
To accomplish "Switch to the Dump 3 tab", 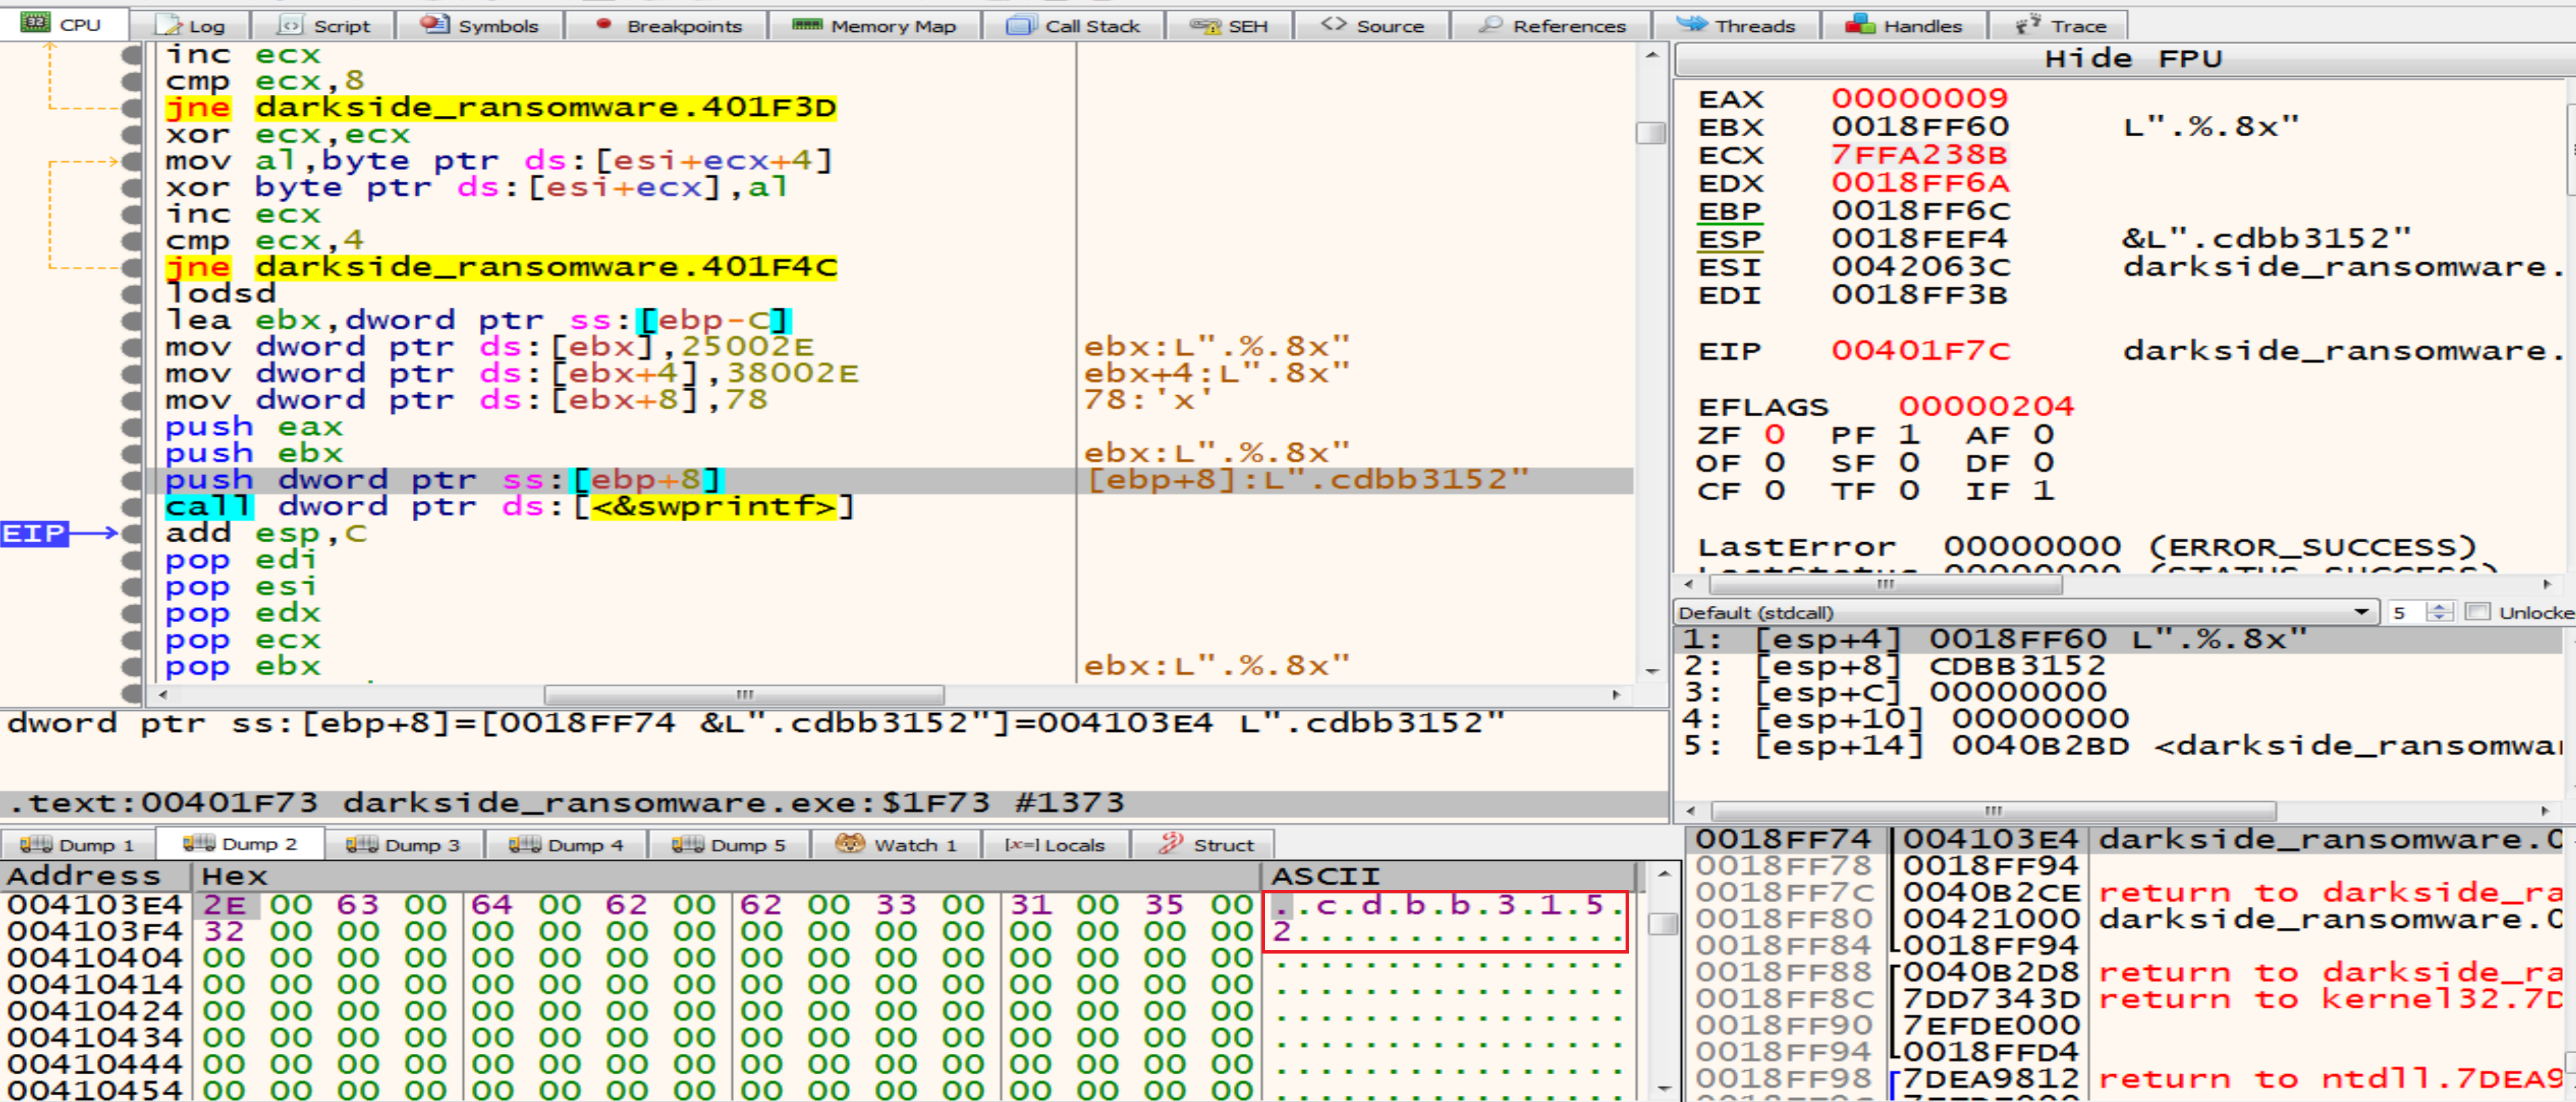I will point(403,845).
